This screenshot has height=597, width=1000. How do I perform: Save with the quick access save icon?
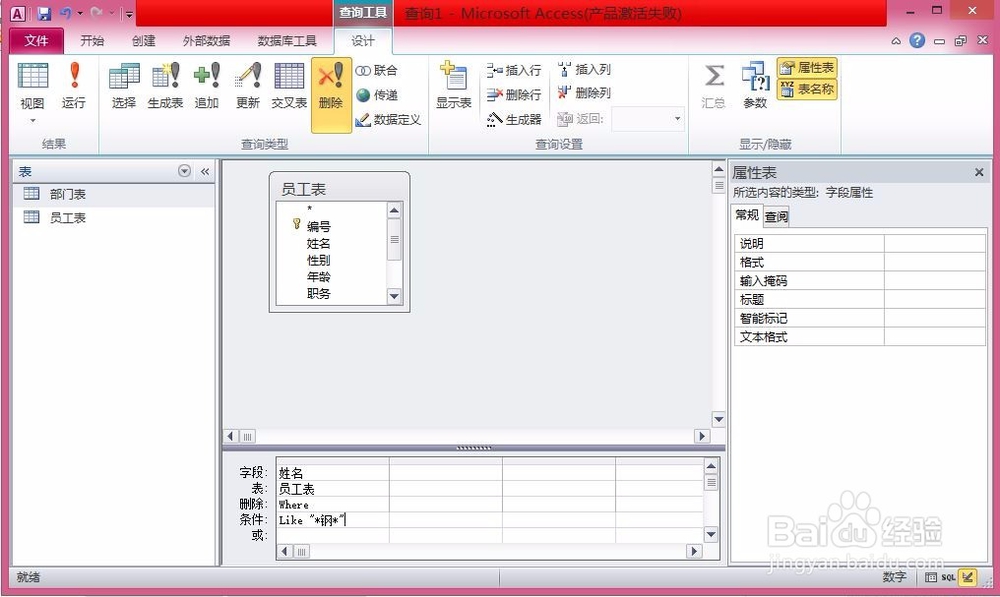coord(43,13)
